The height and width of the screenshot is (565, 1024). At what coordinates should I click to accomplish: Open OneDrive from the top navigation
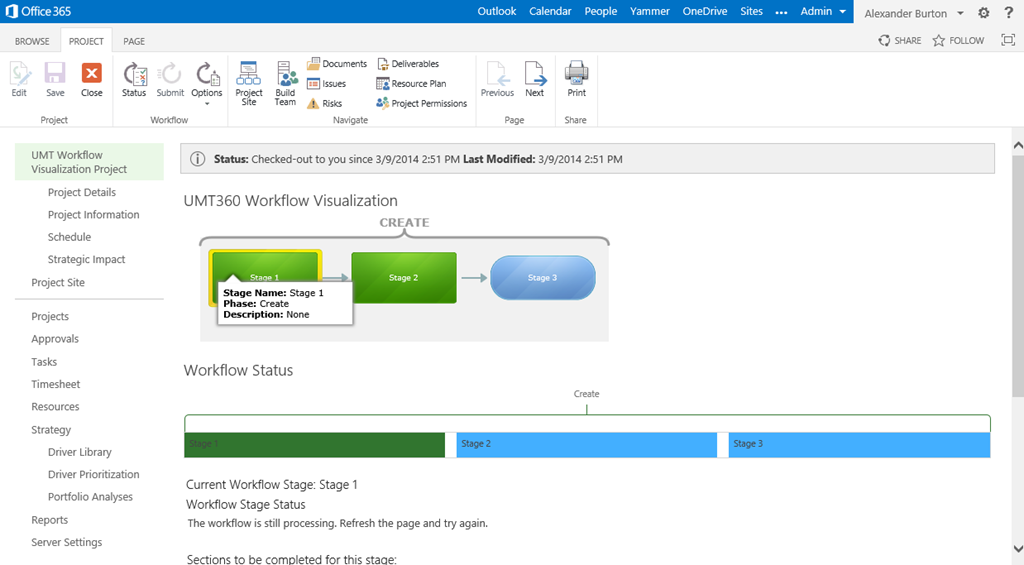[x=705, y=11]
